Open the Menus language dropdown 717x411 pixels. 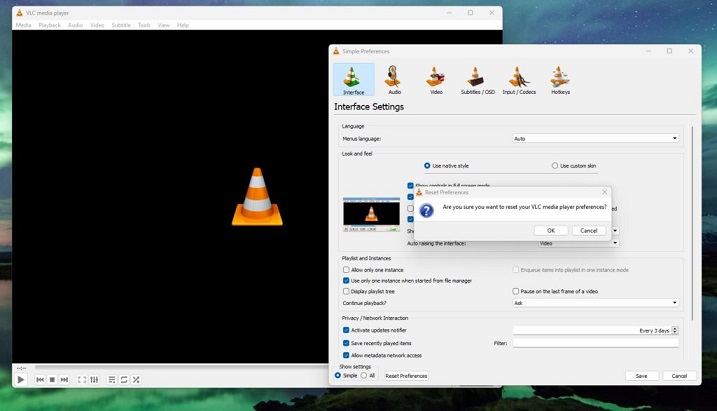click(595, 138)
